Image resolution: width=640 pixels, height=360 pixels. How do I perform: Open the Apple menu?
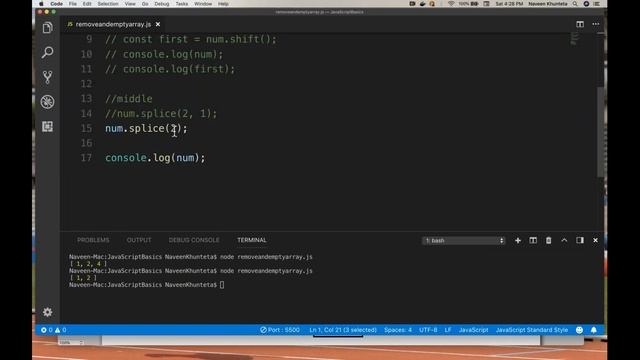tap(41, 4)
